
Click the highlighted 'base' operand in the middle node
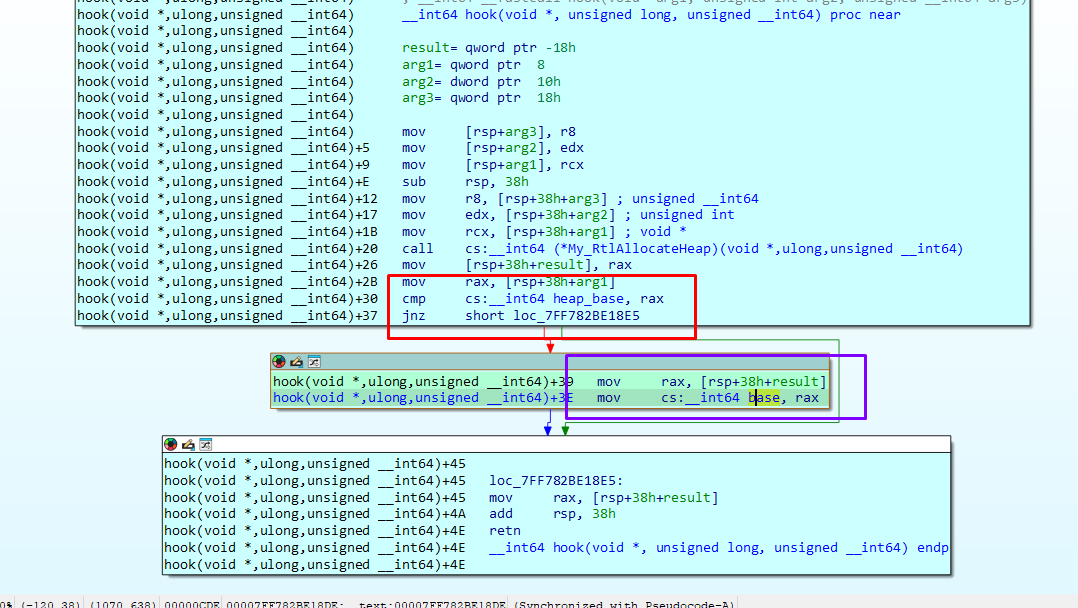[x=764, y=398]
